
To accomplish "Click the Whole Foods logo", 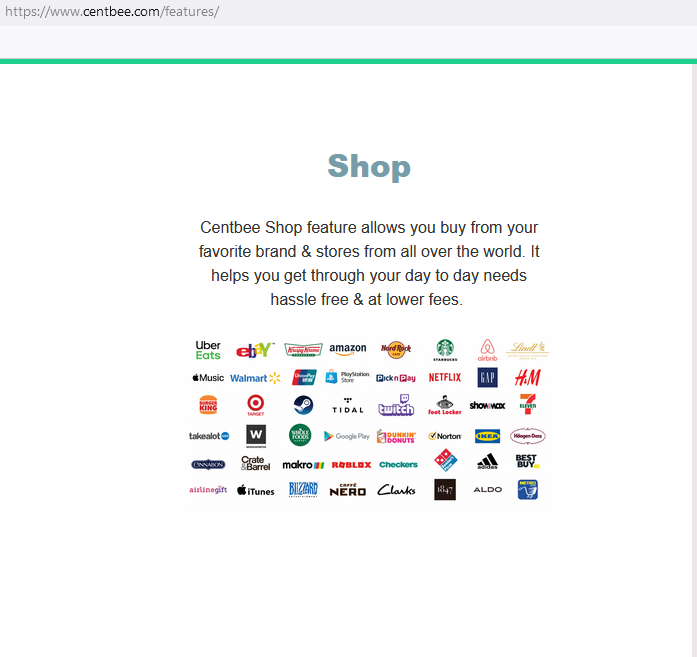I will coord(300,435).
